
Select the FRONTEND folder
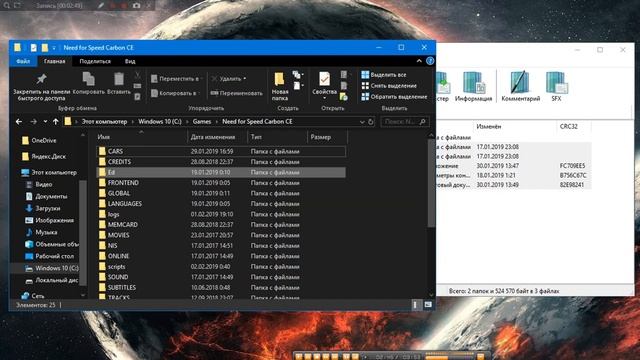click(x=221, y=183)
